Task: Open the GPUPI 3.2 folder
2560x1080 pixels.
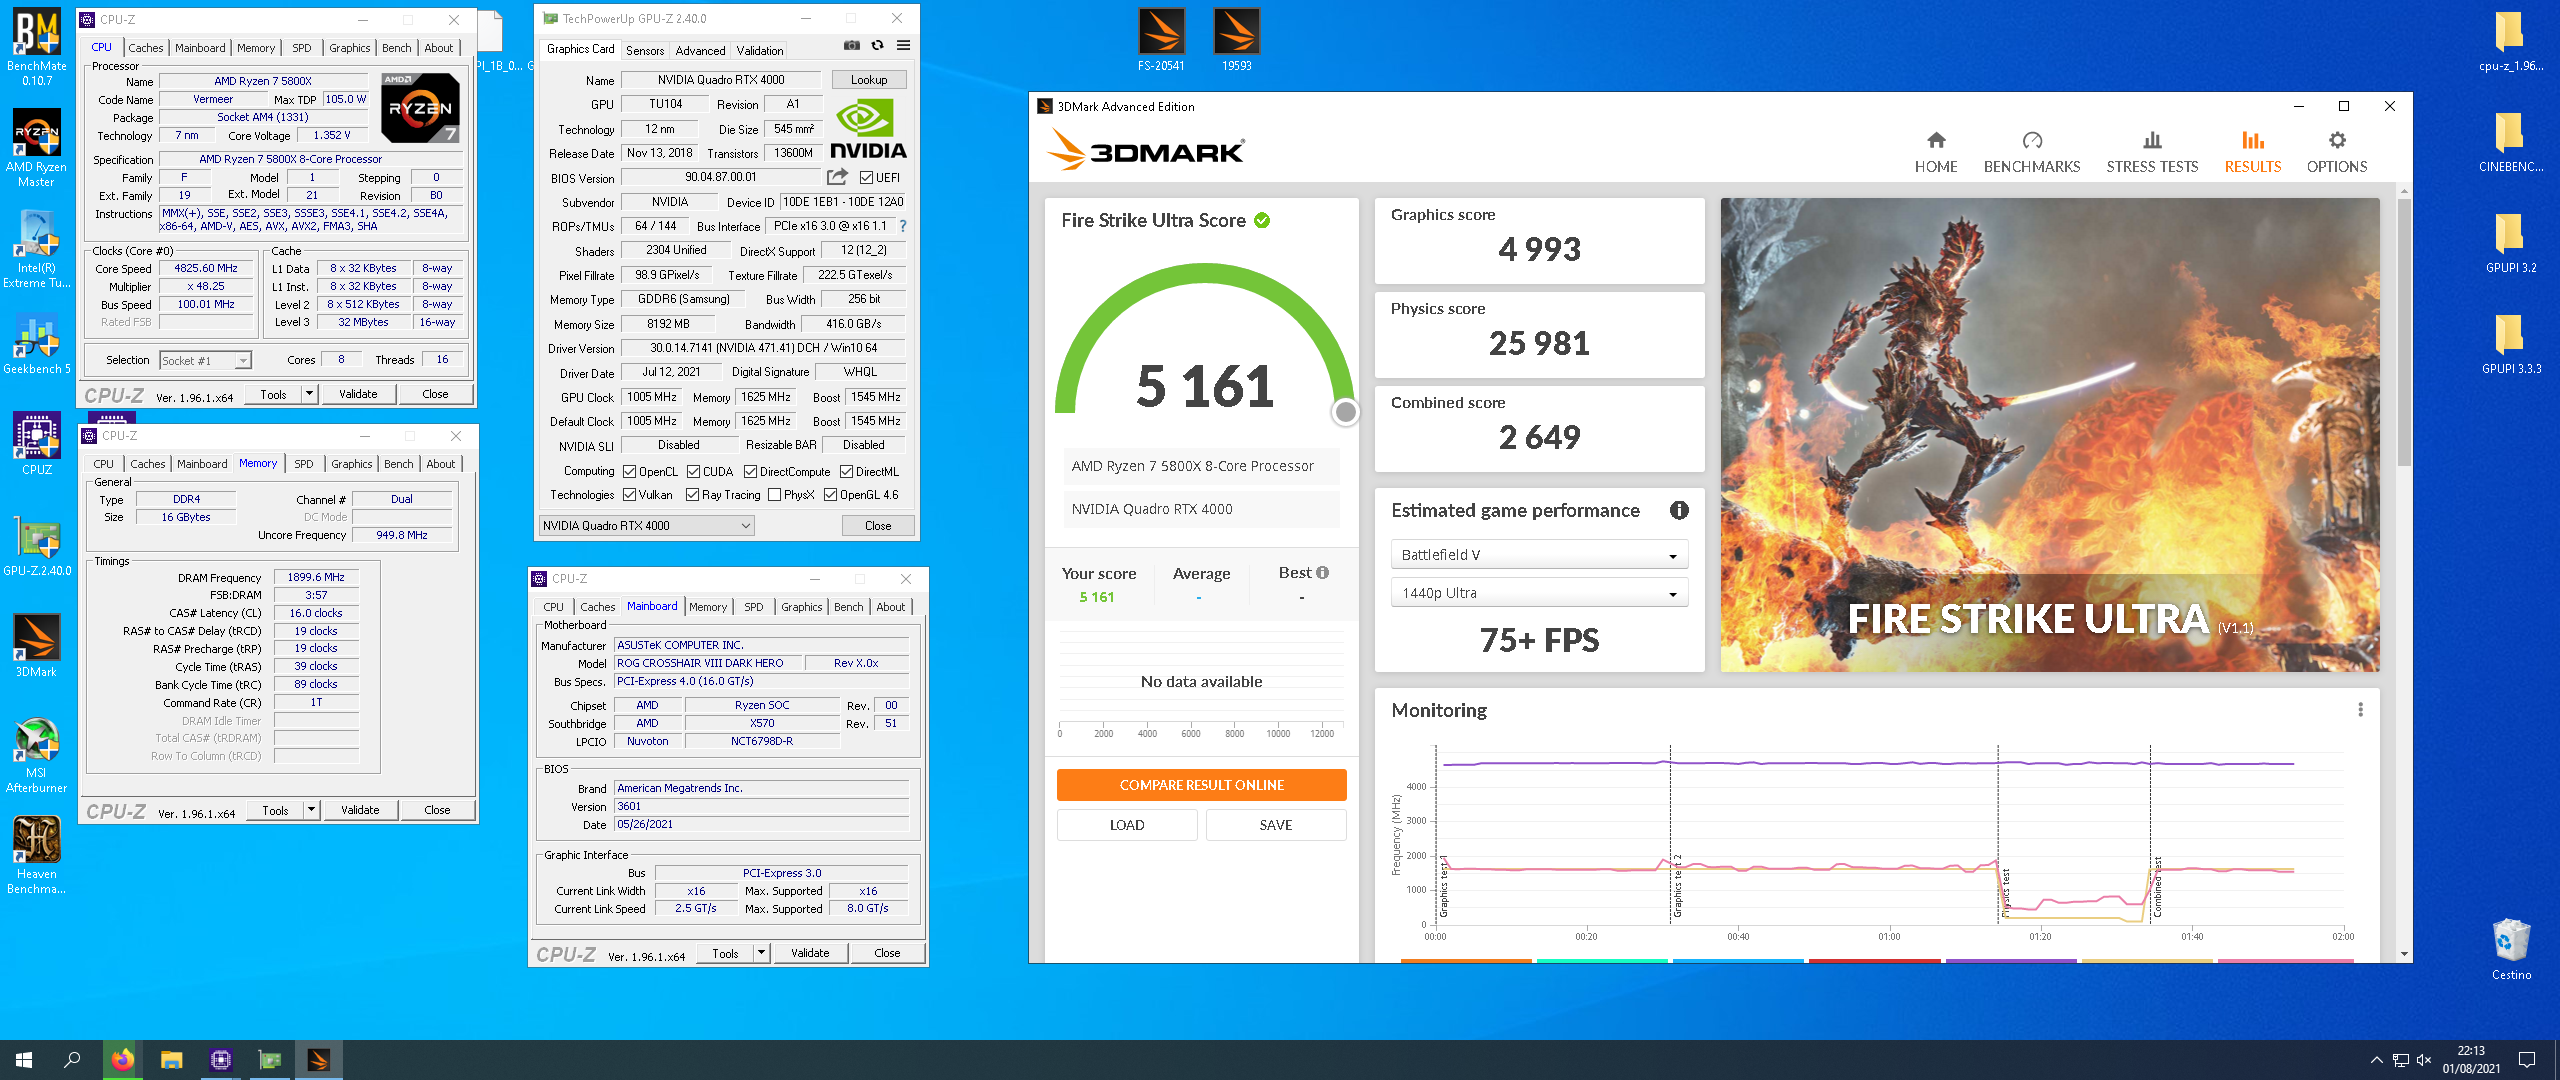Action: coord(2510,243)
